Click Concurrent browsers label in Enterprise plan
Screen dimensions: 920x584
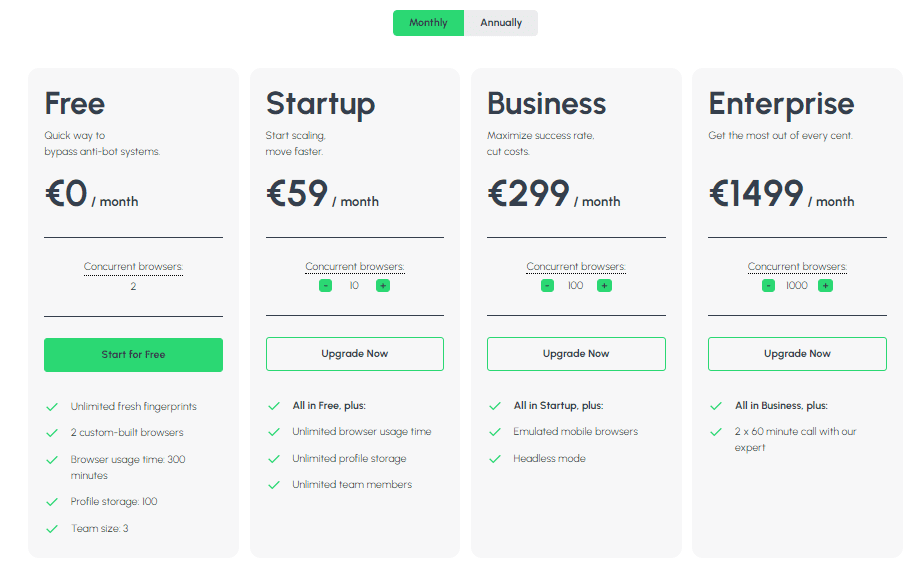pyautogui.click(x=797, y=267)
